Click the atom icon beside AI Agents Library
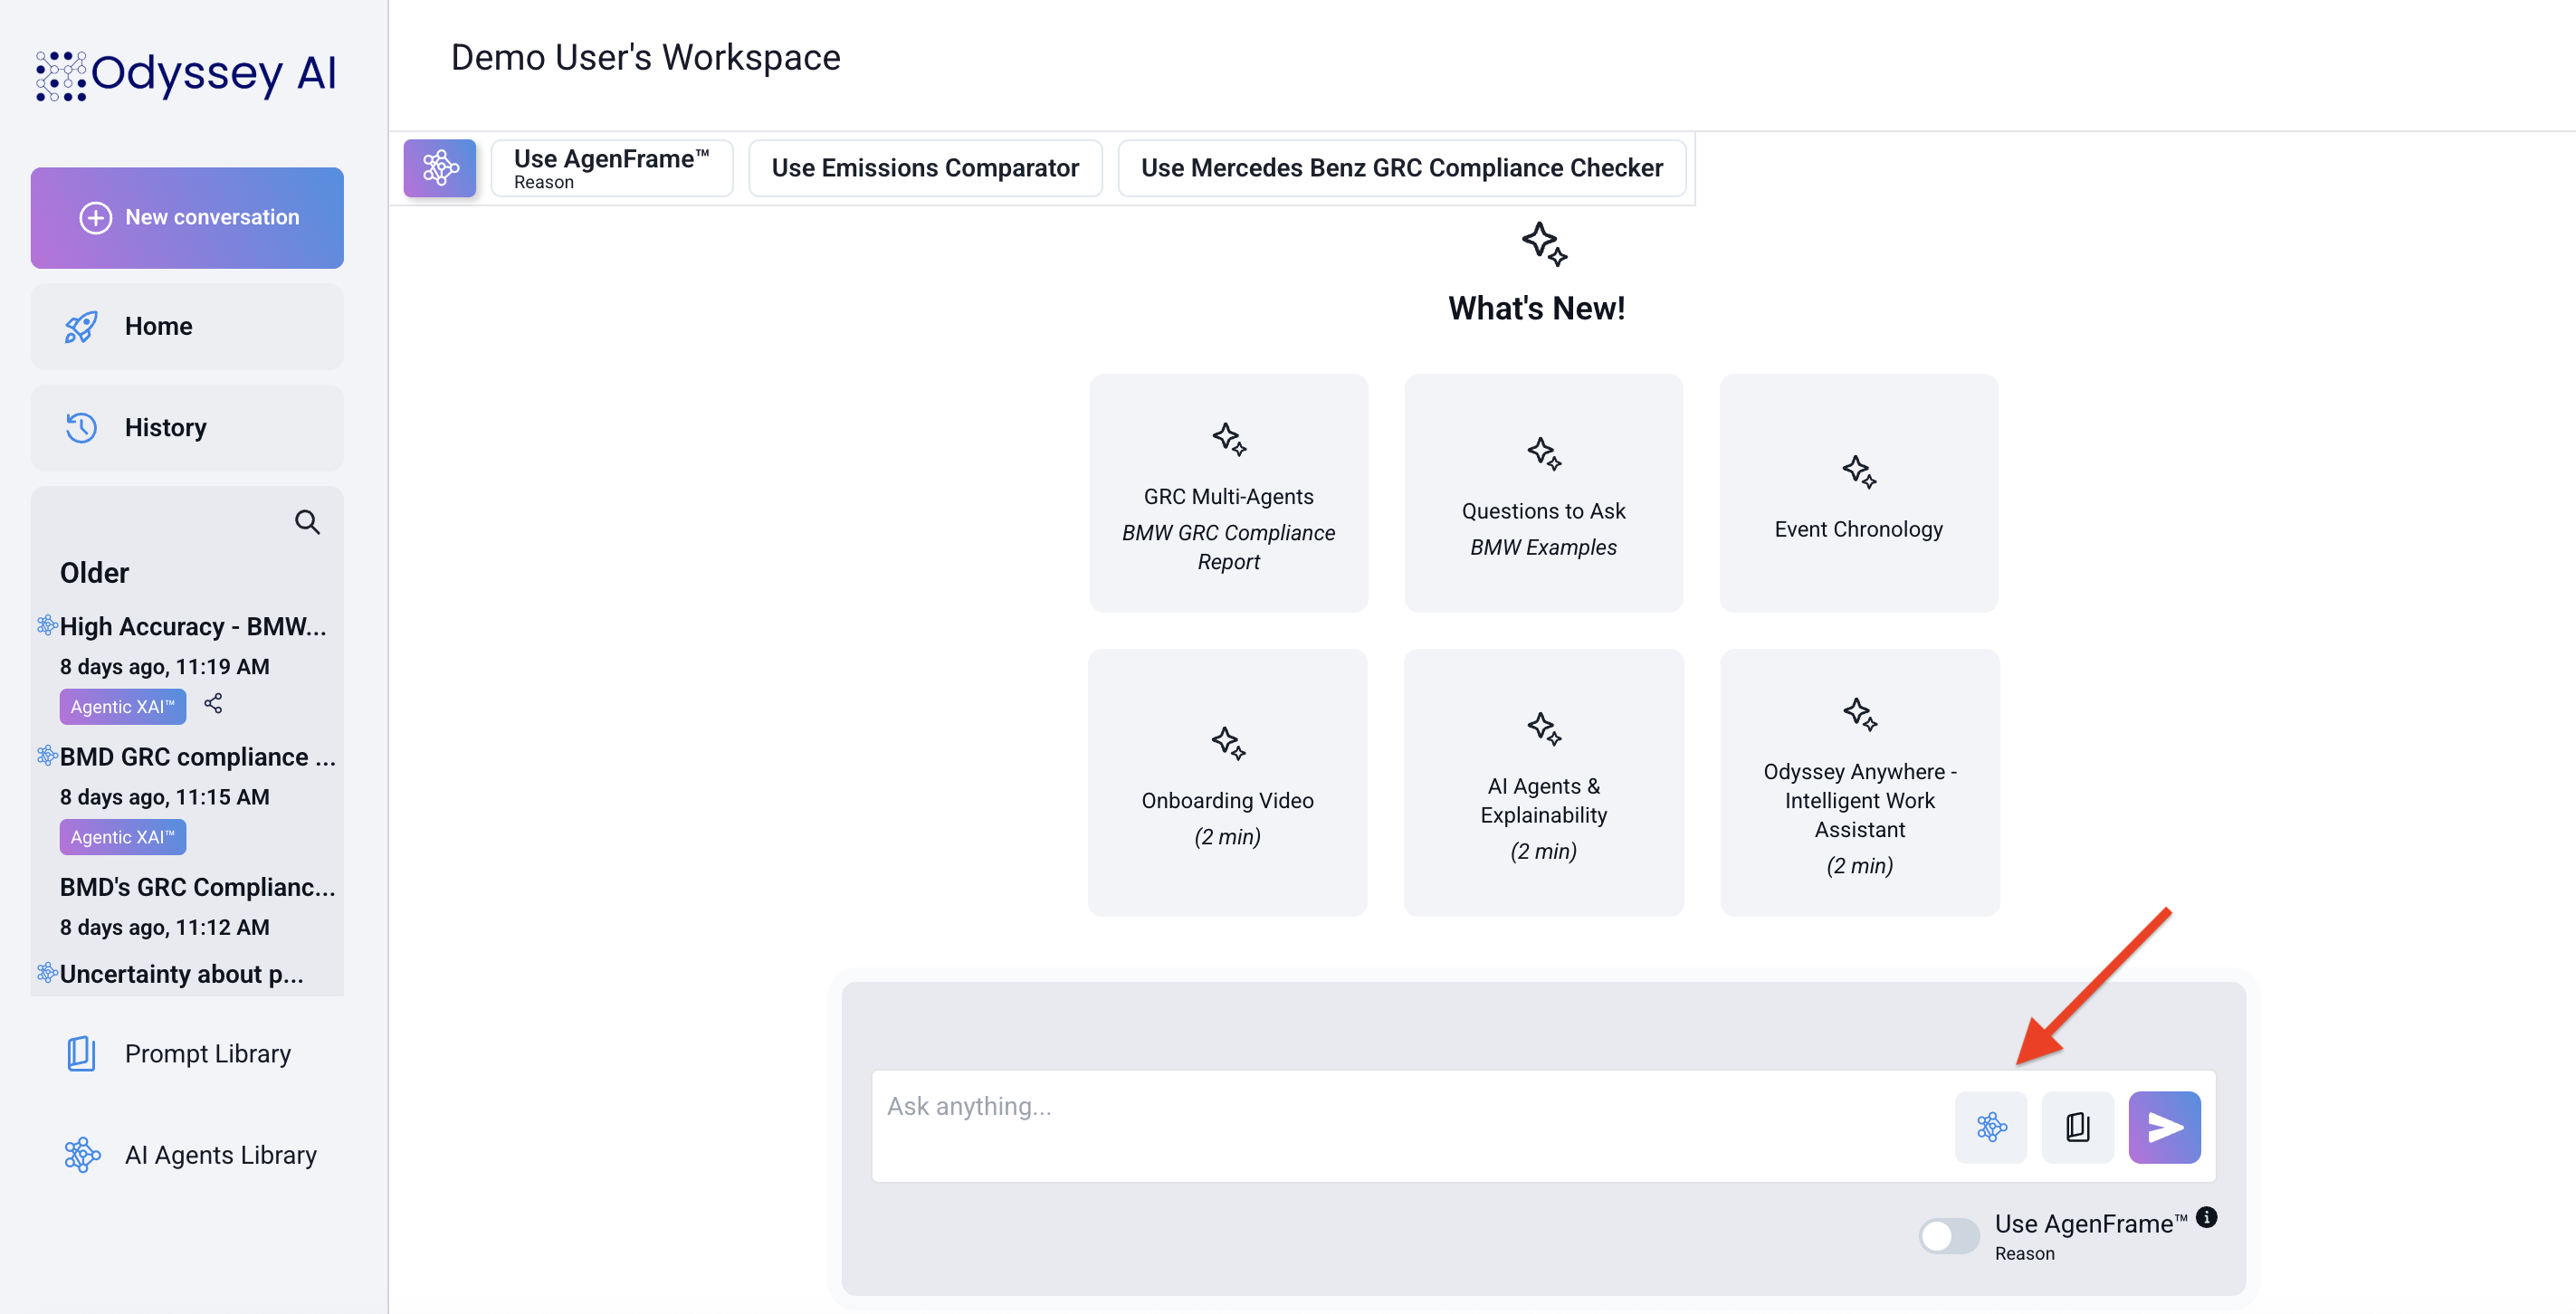Image resolution: width=2576 pixels, height=1314 pixels. coord(82,1155)
